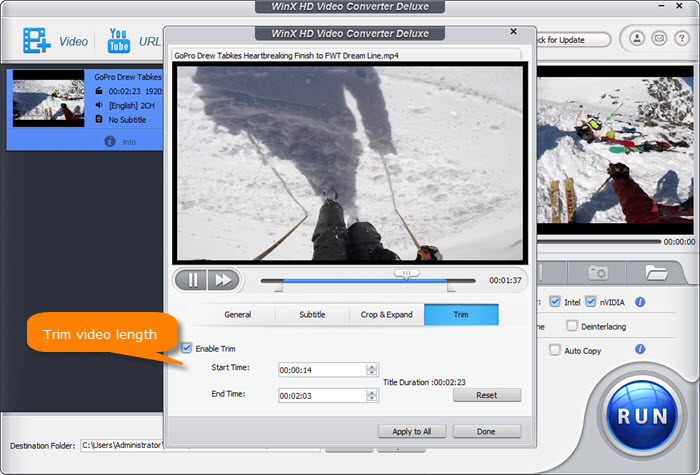Screen dimensions: 700x475
Task: Click the Start Time input field
Action: point(329,370)
